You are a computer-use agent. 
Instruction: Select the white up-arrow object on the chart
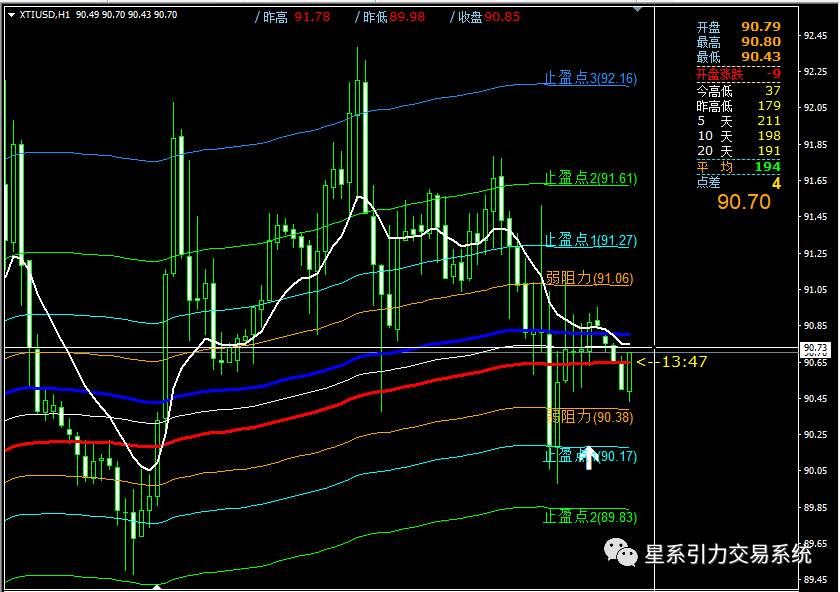(x=589, y=458)
